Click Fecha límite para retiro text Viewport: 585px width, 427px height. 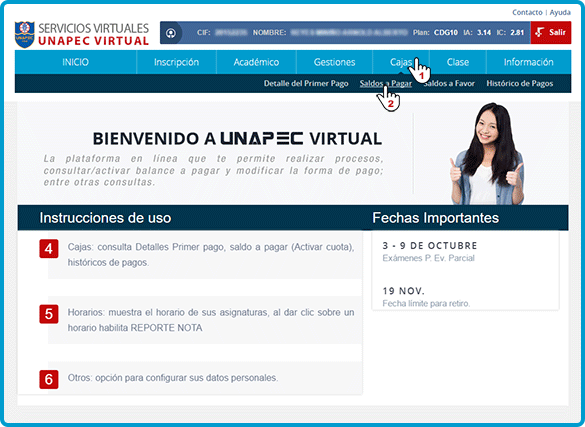(x=426, y=304)
